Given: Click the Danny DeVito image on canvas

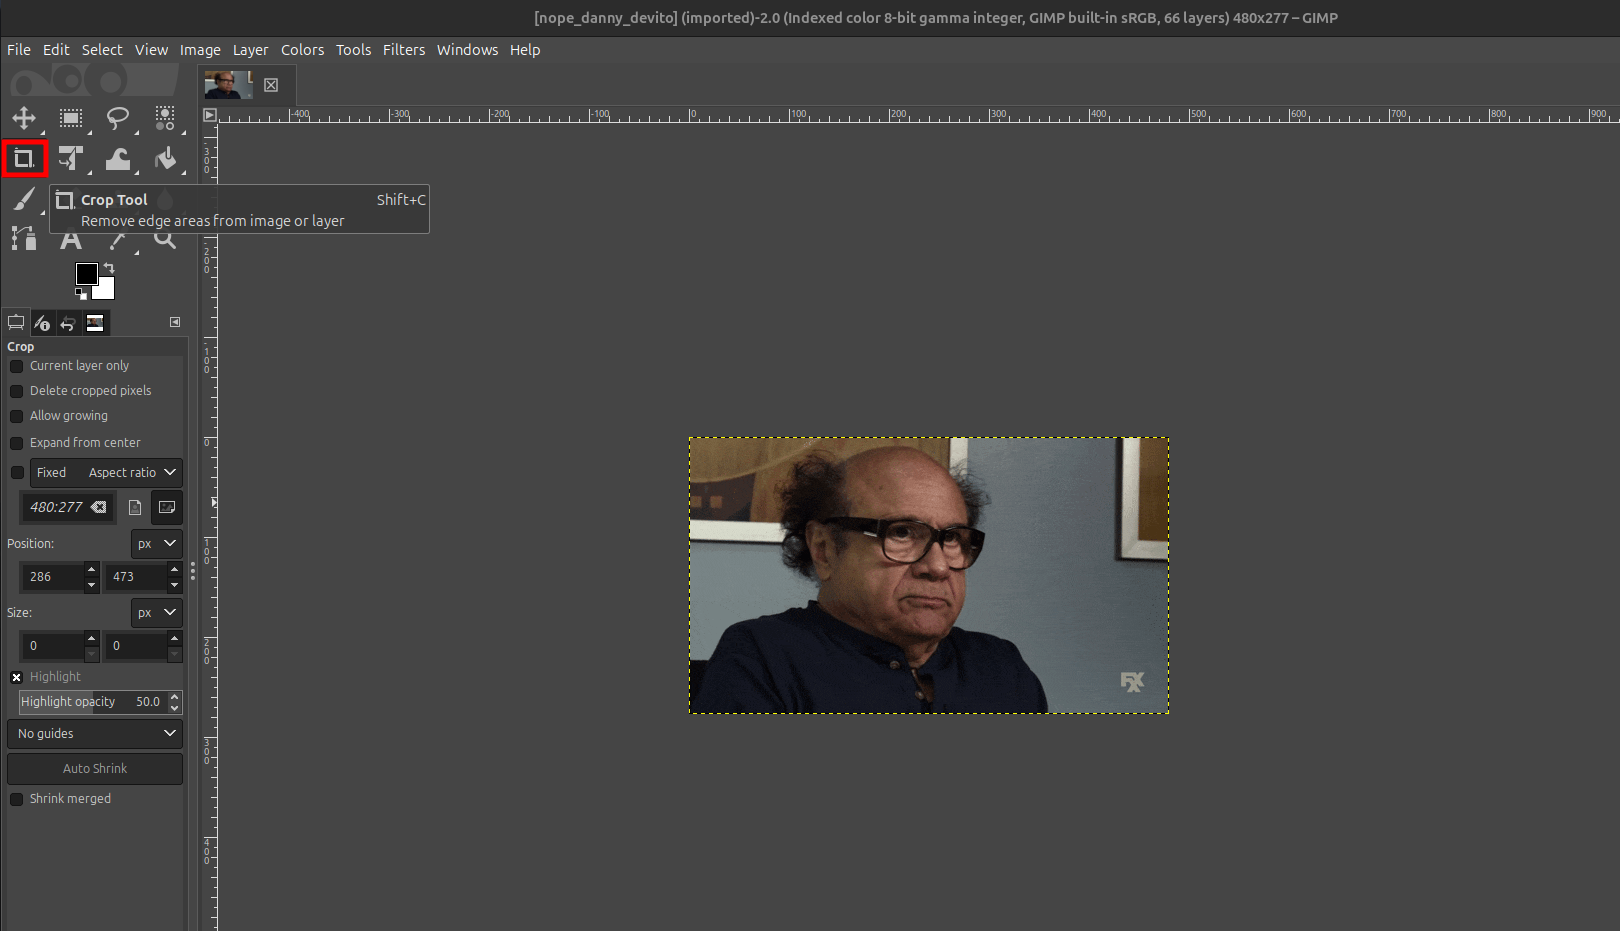Looking at the screenshot, I should point(929,575).
